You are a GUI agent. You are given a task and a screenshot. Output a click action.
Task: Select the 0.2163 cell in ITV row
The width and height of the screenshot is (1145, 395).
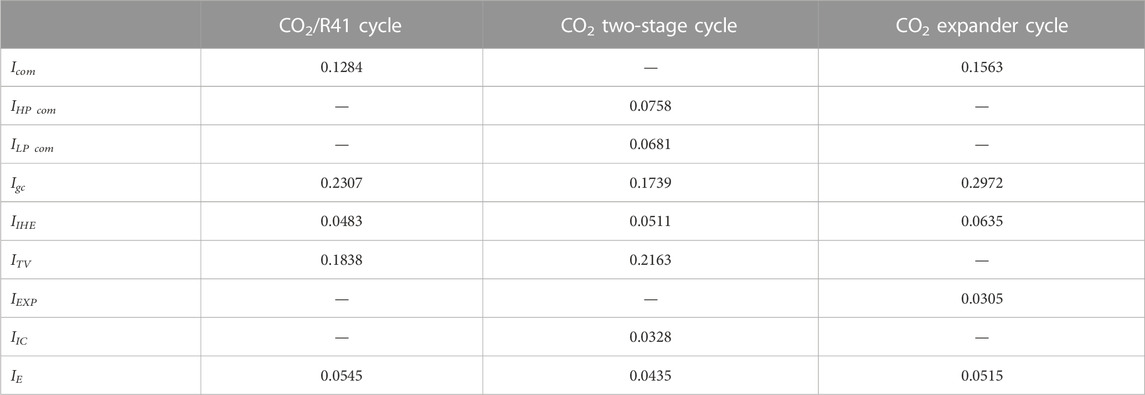coord(650,259)
